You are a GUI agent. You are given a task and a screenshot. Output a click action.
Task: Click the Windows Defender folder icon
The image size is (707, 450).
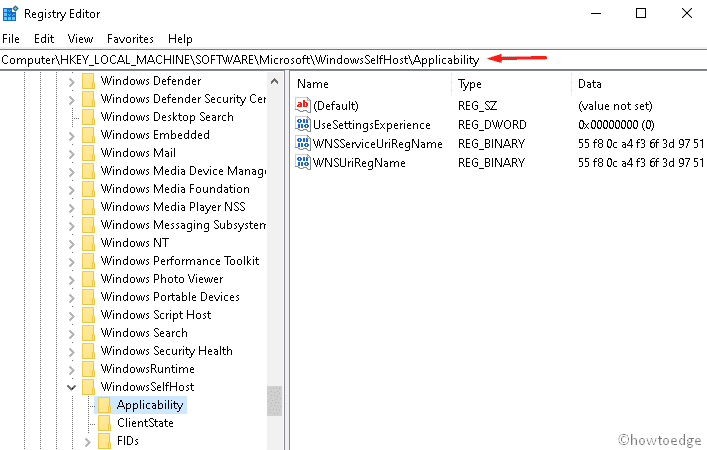(88, 81)
